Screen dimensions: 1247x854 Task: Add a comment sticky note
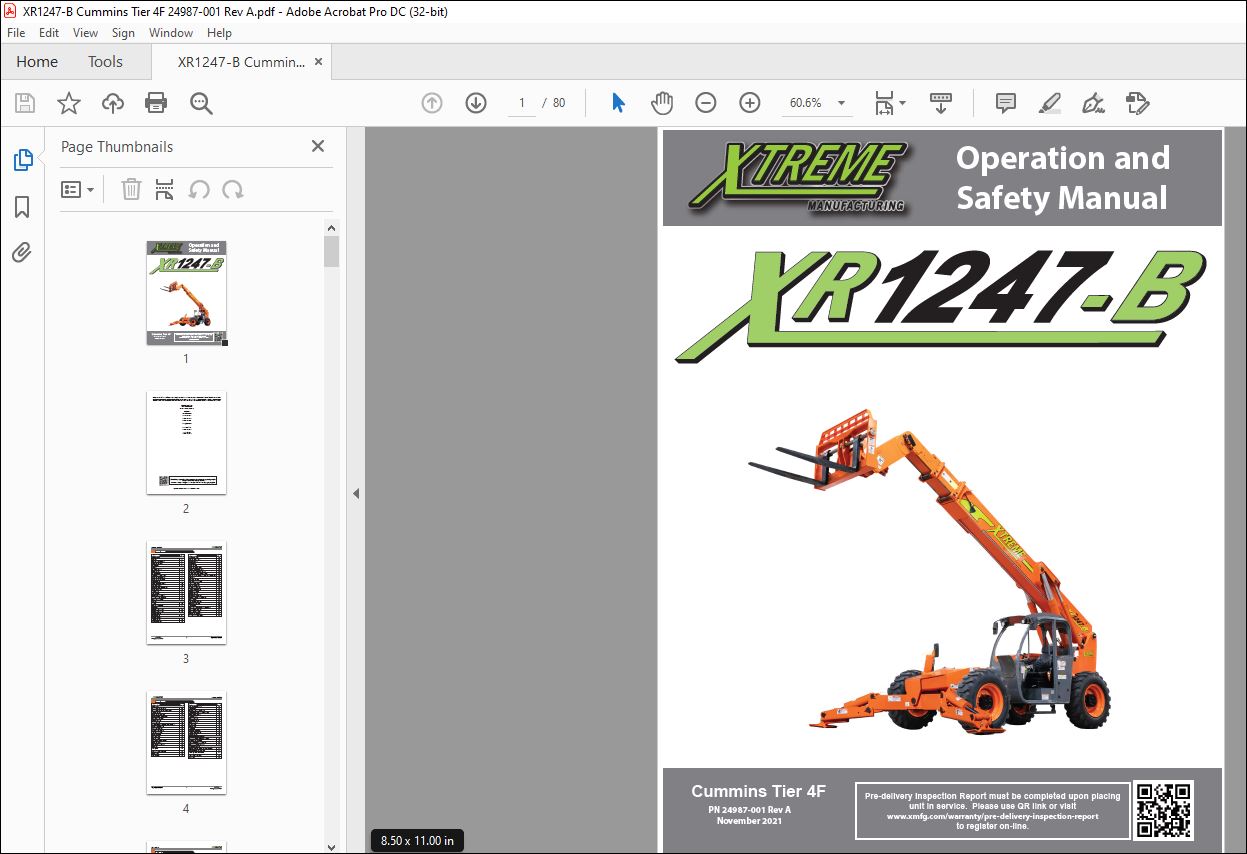(x=1006, y=103)
